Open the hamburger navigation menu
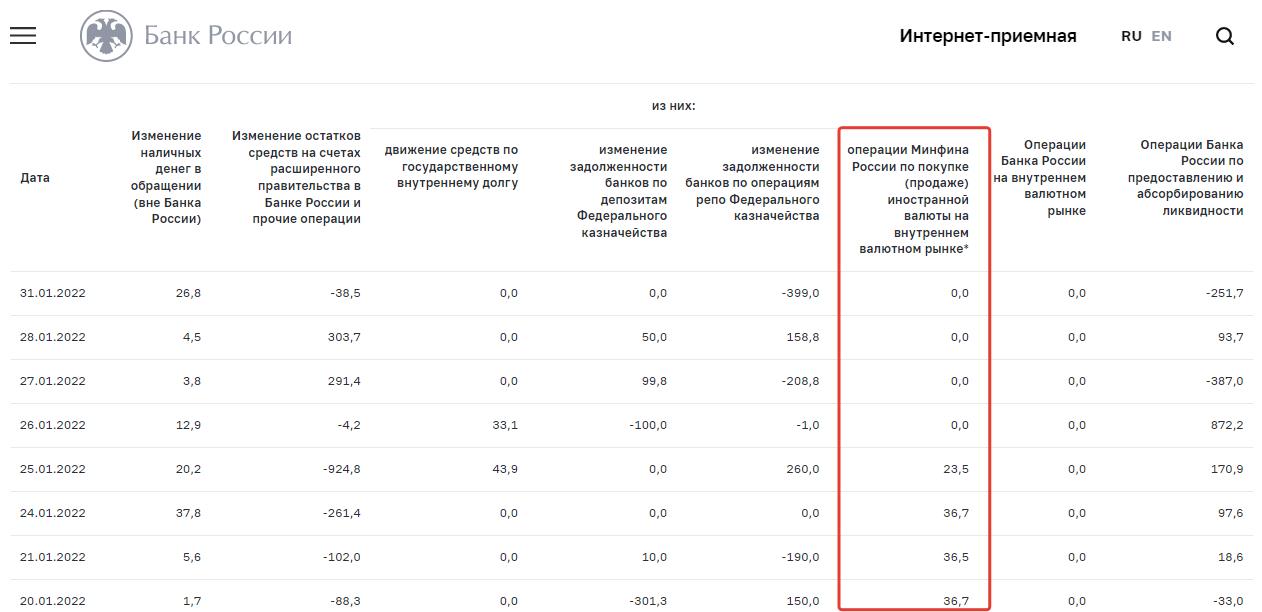The height and width of the screenshot is (612, 1262). click(x=23, y=36)
